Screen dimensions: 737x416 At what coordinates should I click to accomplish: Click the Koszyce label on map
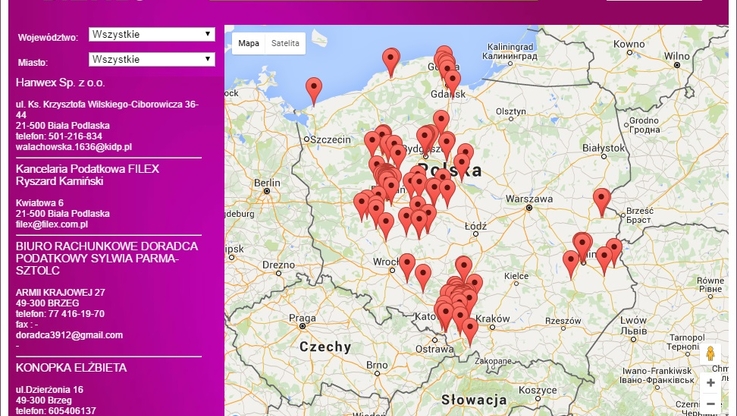pyautogui.click(x=538, y=390)
